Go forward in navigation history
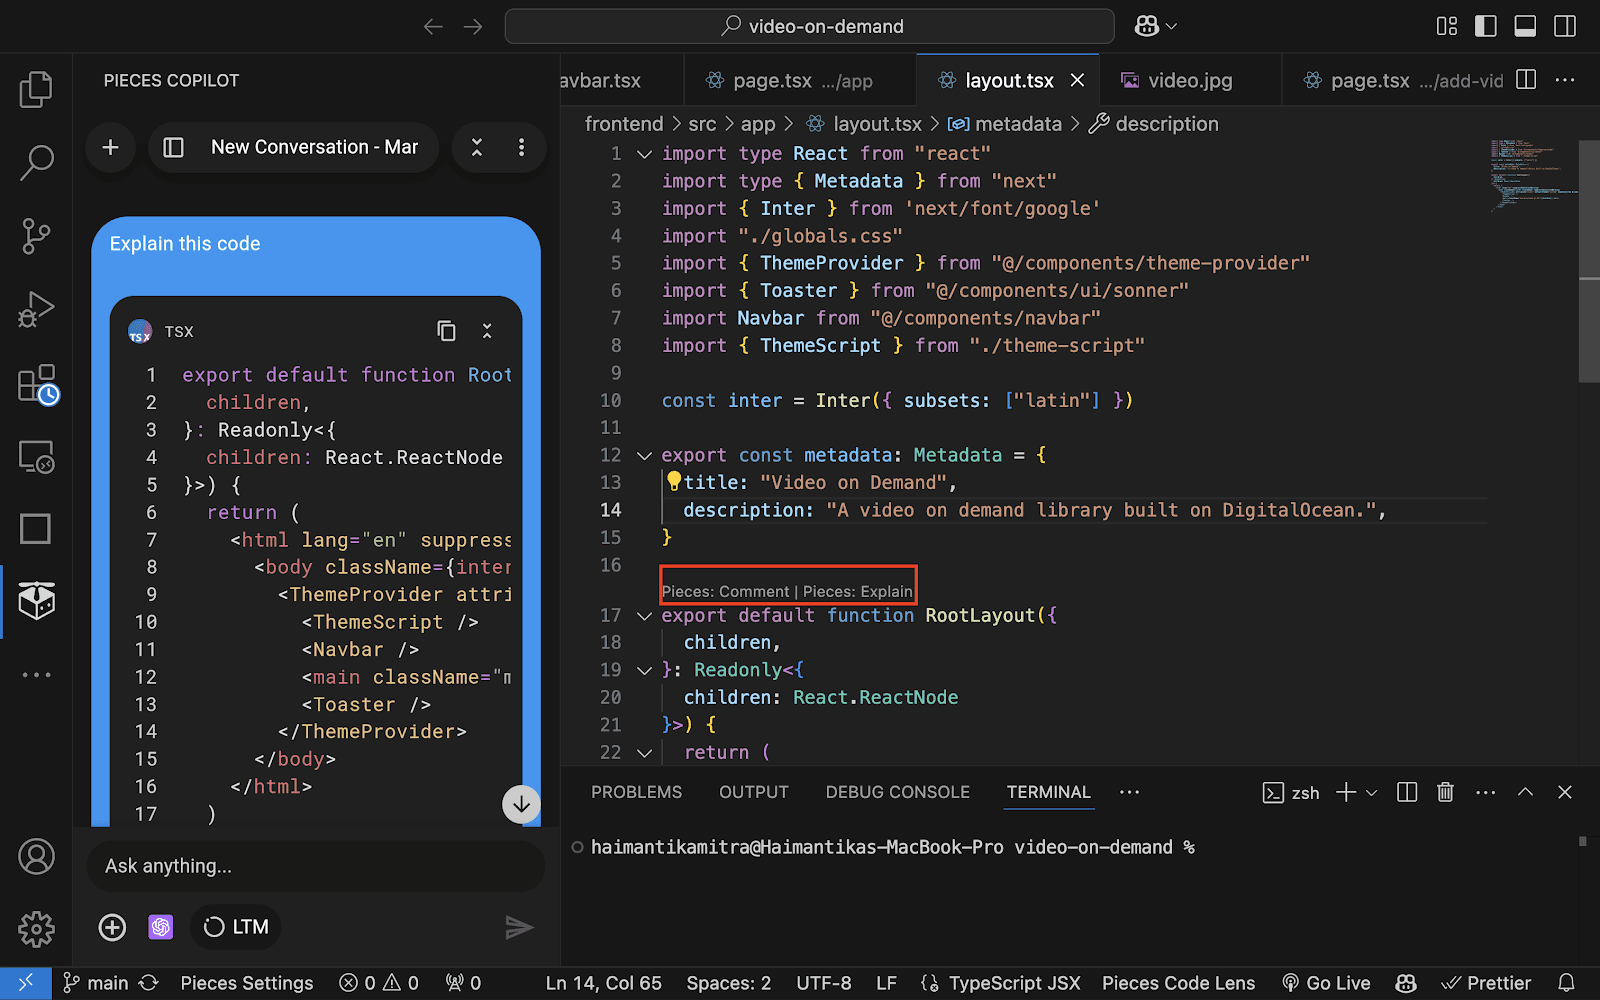This screenshot has height=1000, width=1600. click(473, 27)
